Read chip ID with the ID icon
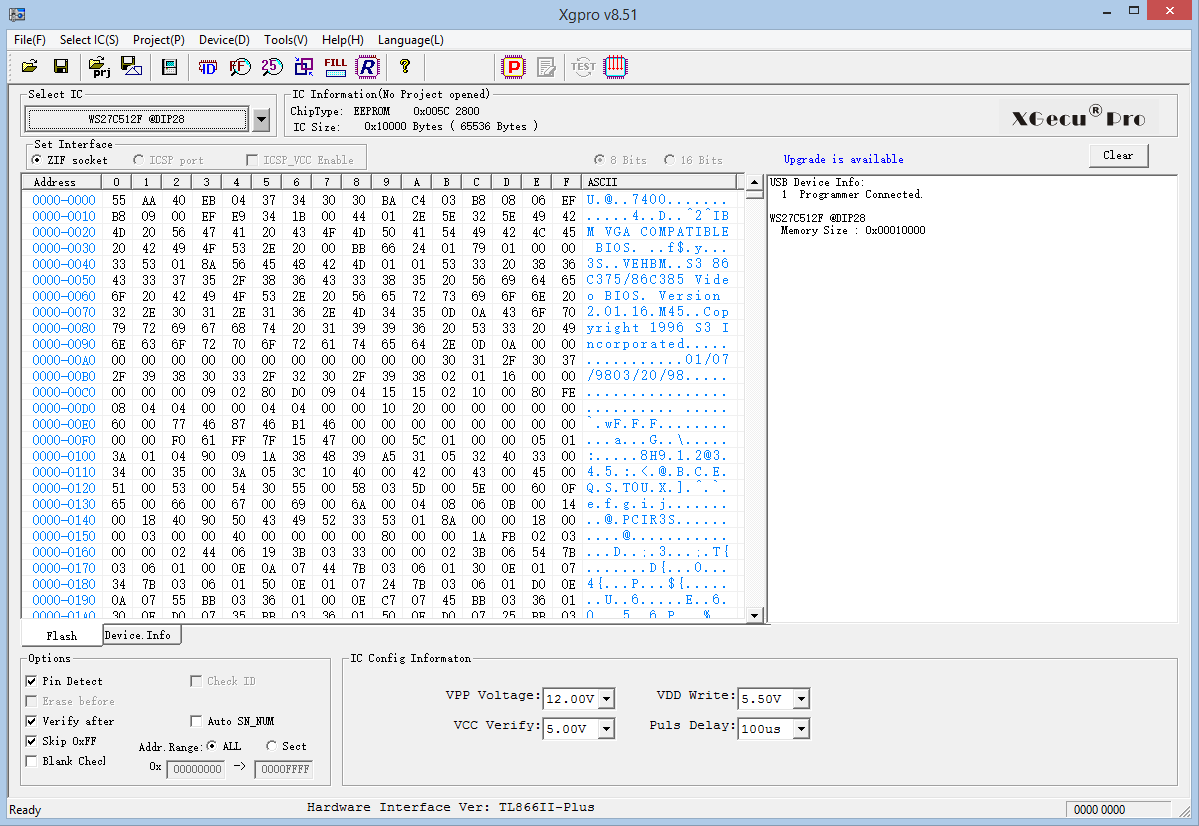 207,67
